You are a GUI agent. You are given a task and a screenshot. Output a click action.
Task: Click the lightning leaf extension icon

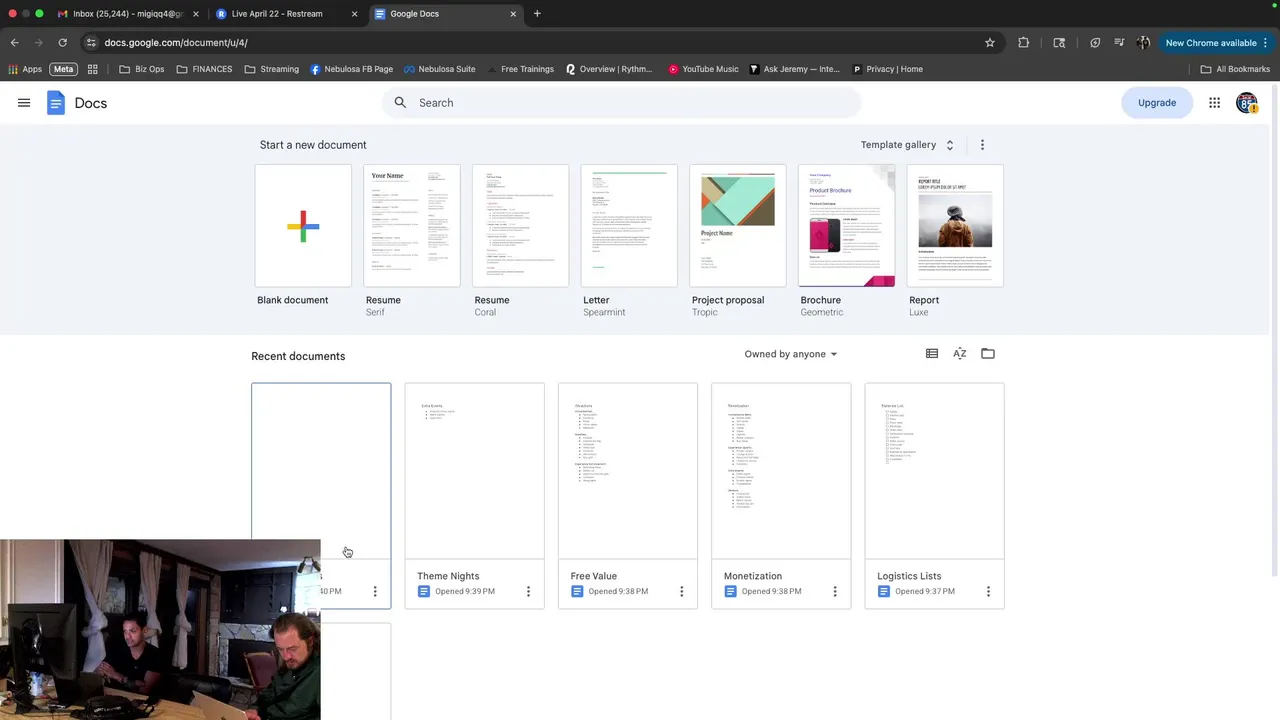1095,43
